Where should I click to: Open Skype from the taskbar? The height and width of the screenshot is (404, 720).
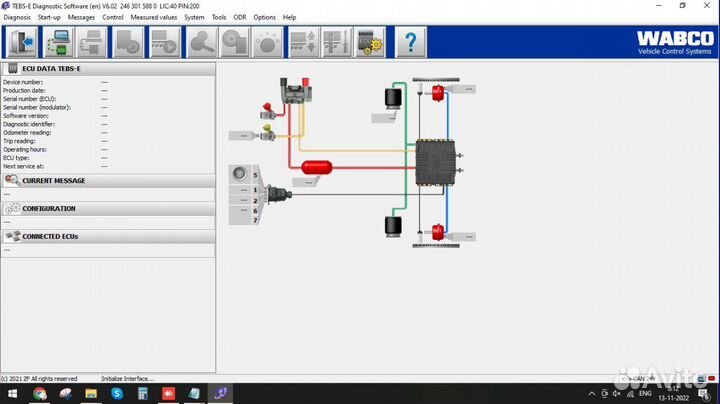(117, 393)
